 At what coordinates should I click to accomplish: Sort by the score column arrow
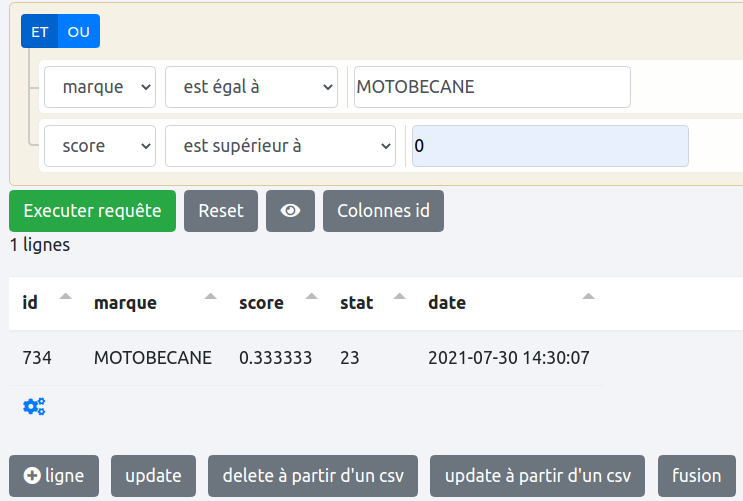coord(312,298)
